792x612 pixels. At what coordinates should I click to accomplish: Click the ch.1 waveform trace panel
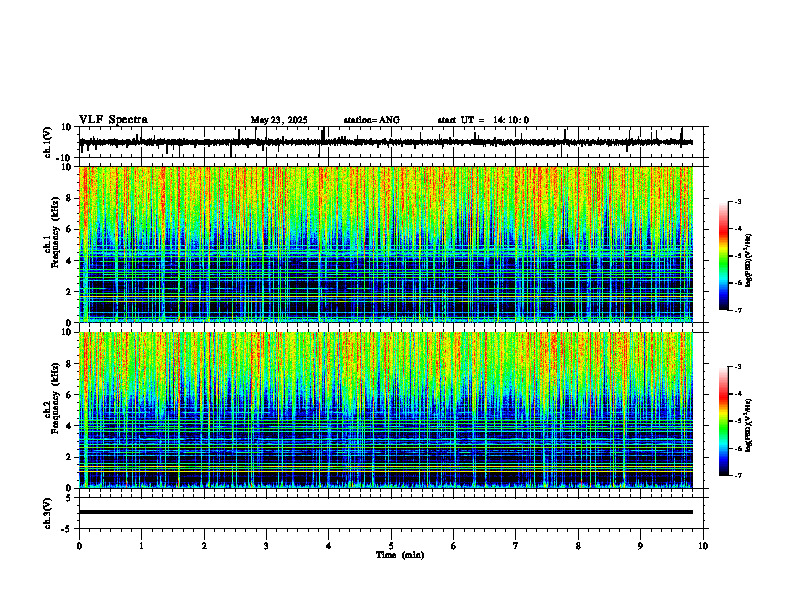(x=393, y=142)
